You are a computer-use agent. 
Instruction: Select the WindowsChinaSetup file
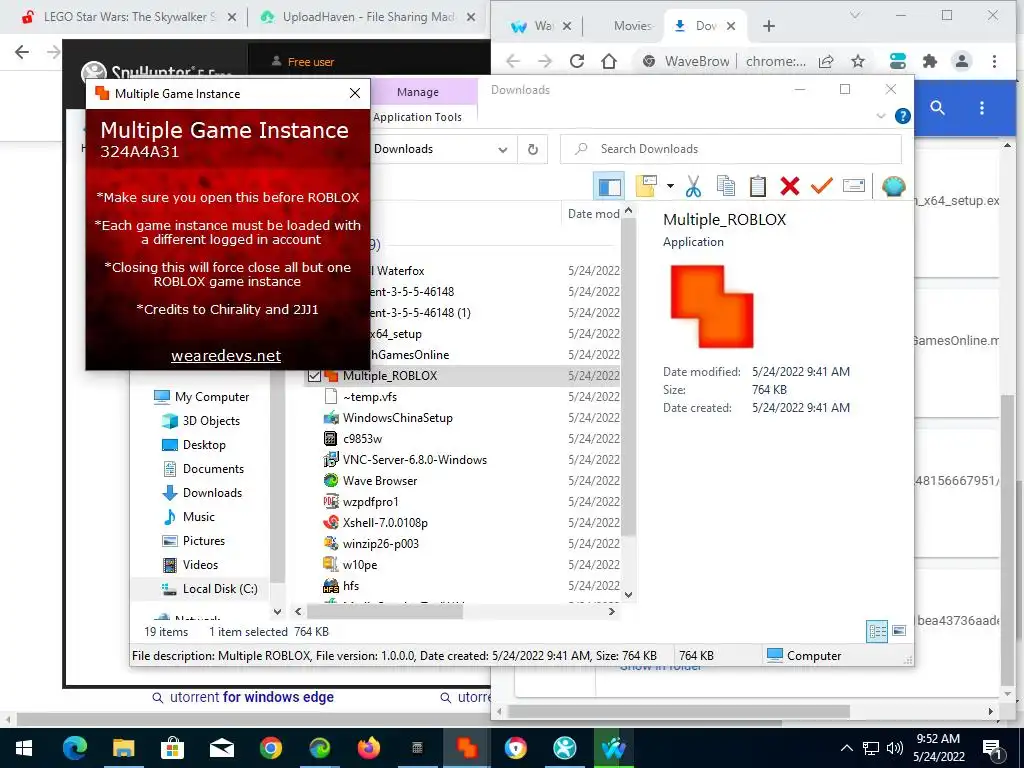click(x=397, y=417)
